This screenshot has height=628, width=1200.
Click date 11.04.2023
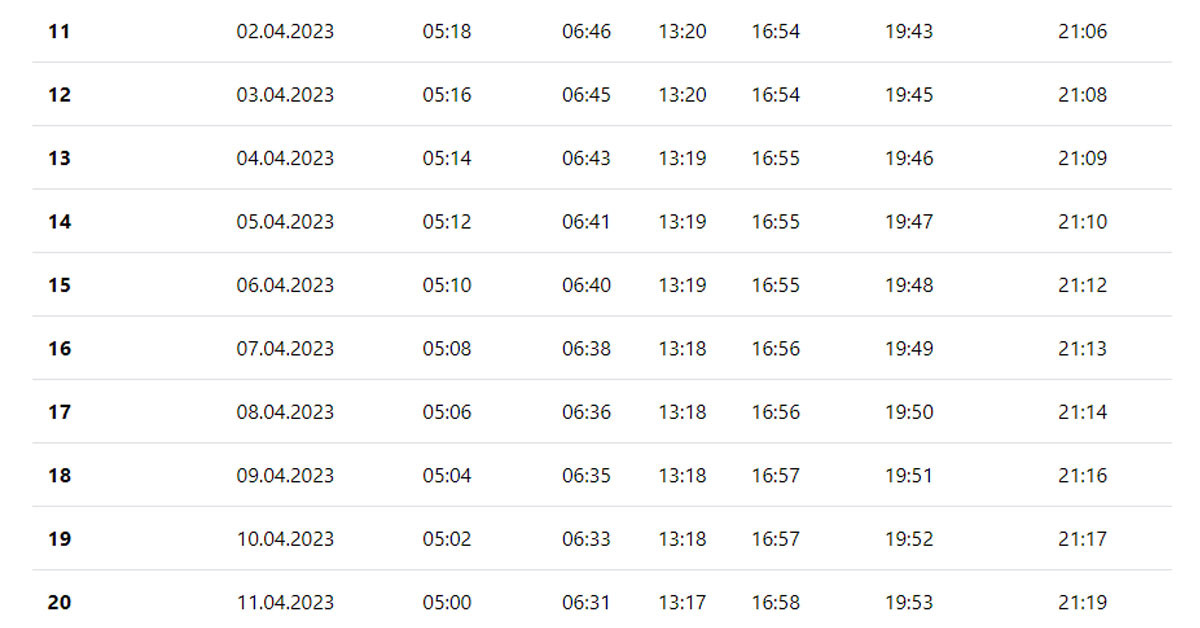[x=285, y=603]
